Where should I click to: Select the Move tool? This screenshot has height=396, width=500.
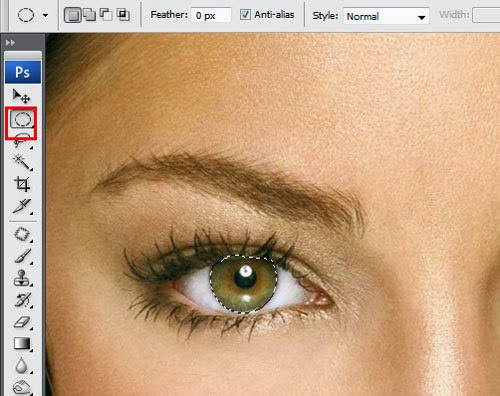click(x=22, y=96)
